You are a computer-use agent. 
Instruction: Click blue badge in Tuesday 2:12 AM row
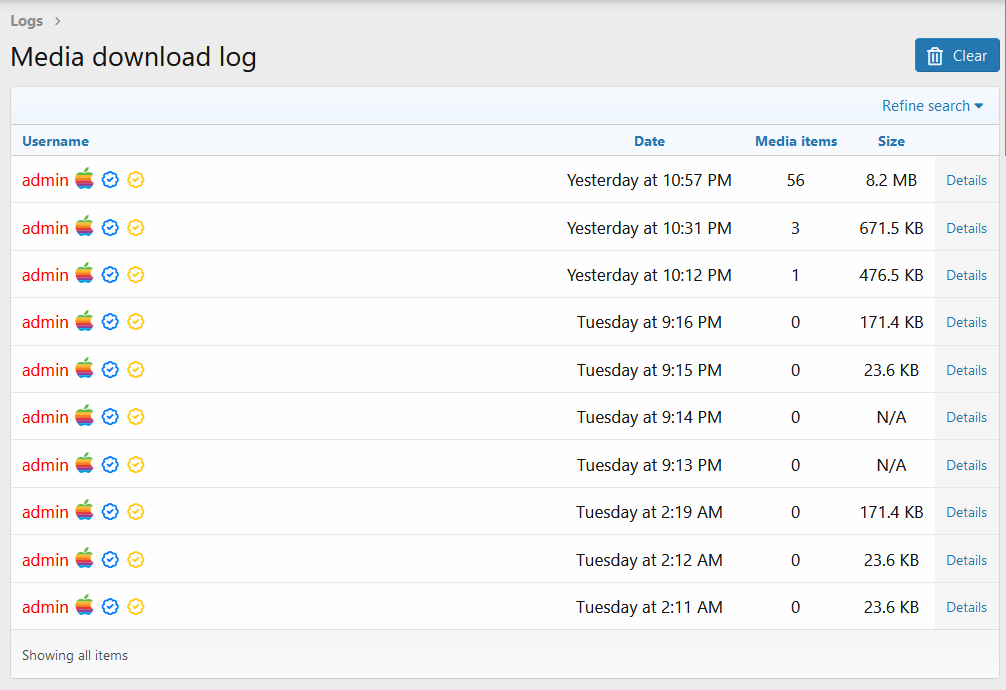[x=111, y=560]
